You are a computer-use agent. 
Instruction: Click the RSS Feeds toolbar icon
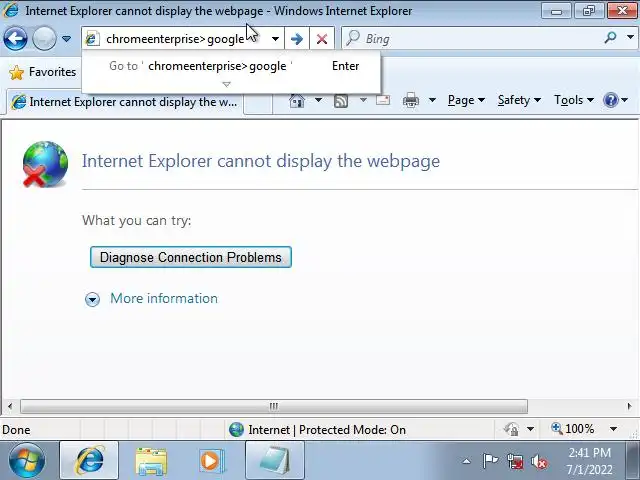(341, 100)
